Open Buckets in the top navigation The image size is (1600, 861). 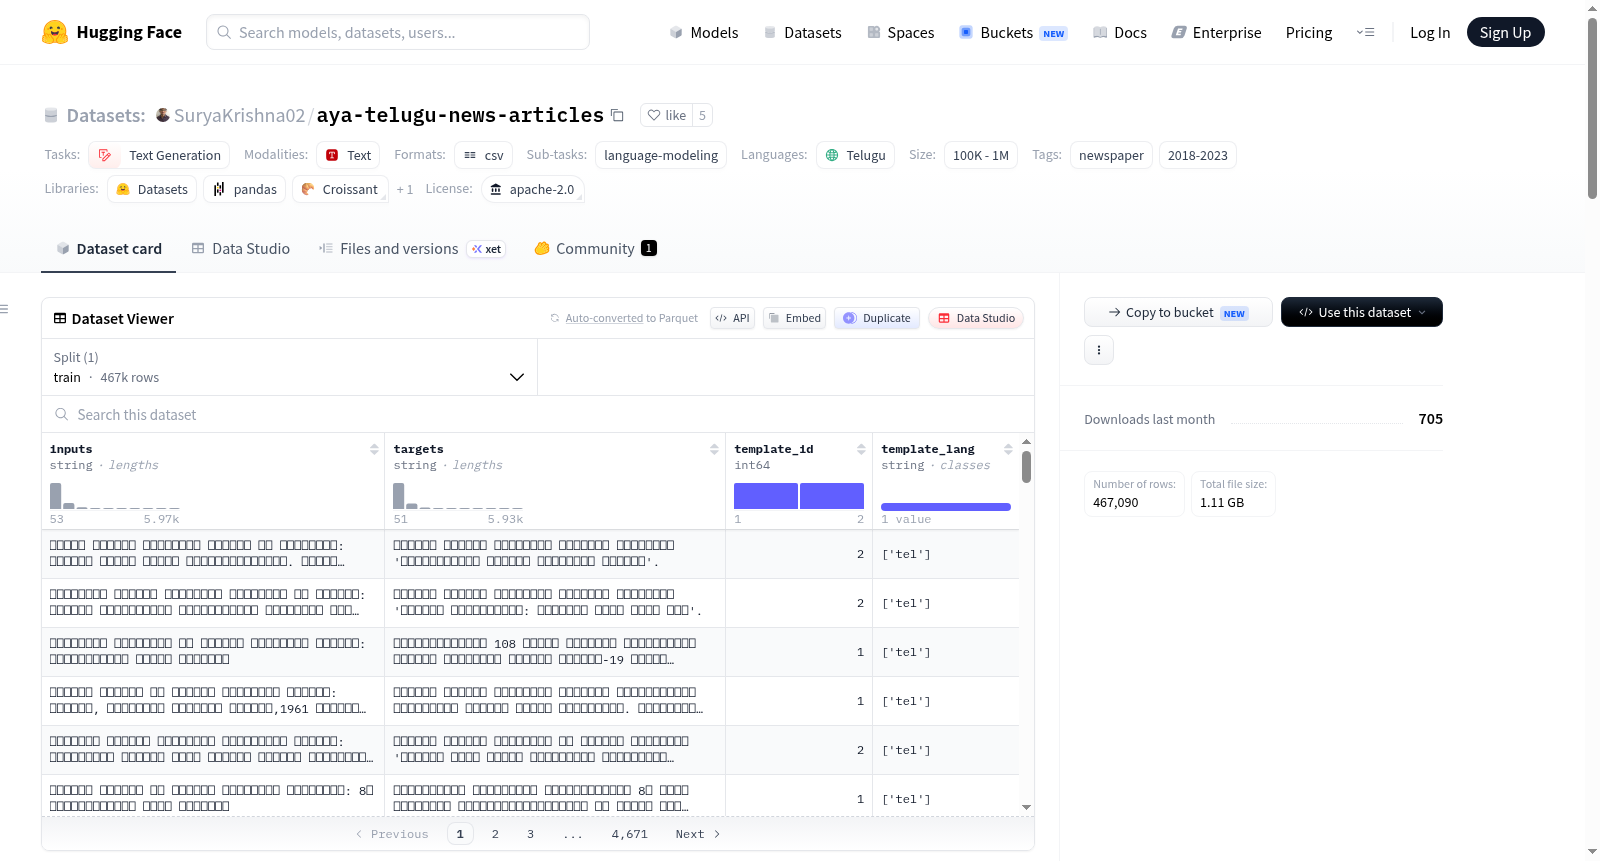(1013, 33)
